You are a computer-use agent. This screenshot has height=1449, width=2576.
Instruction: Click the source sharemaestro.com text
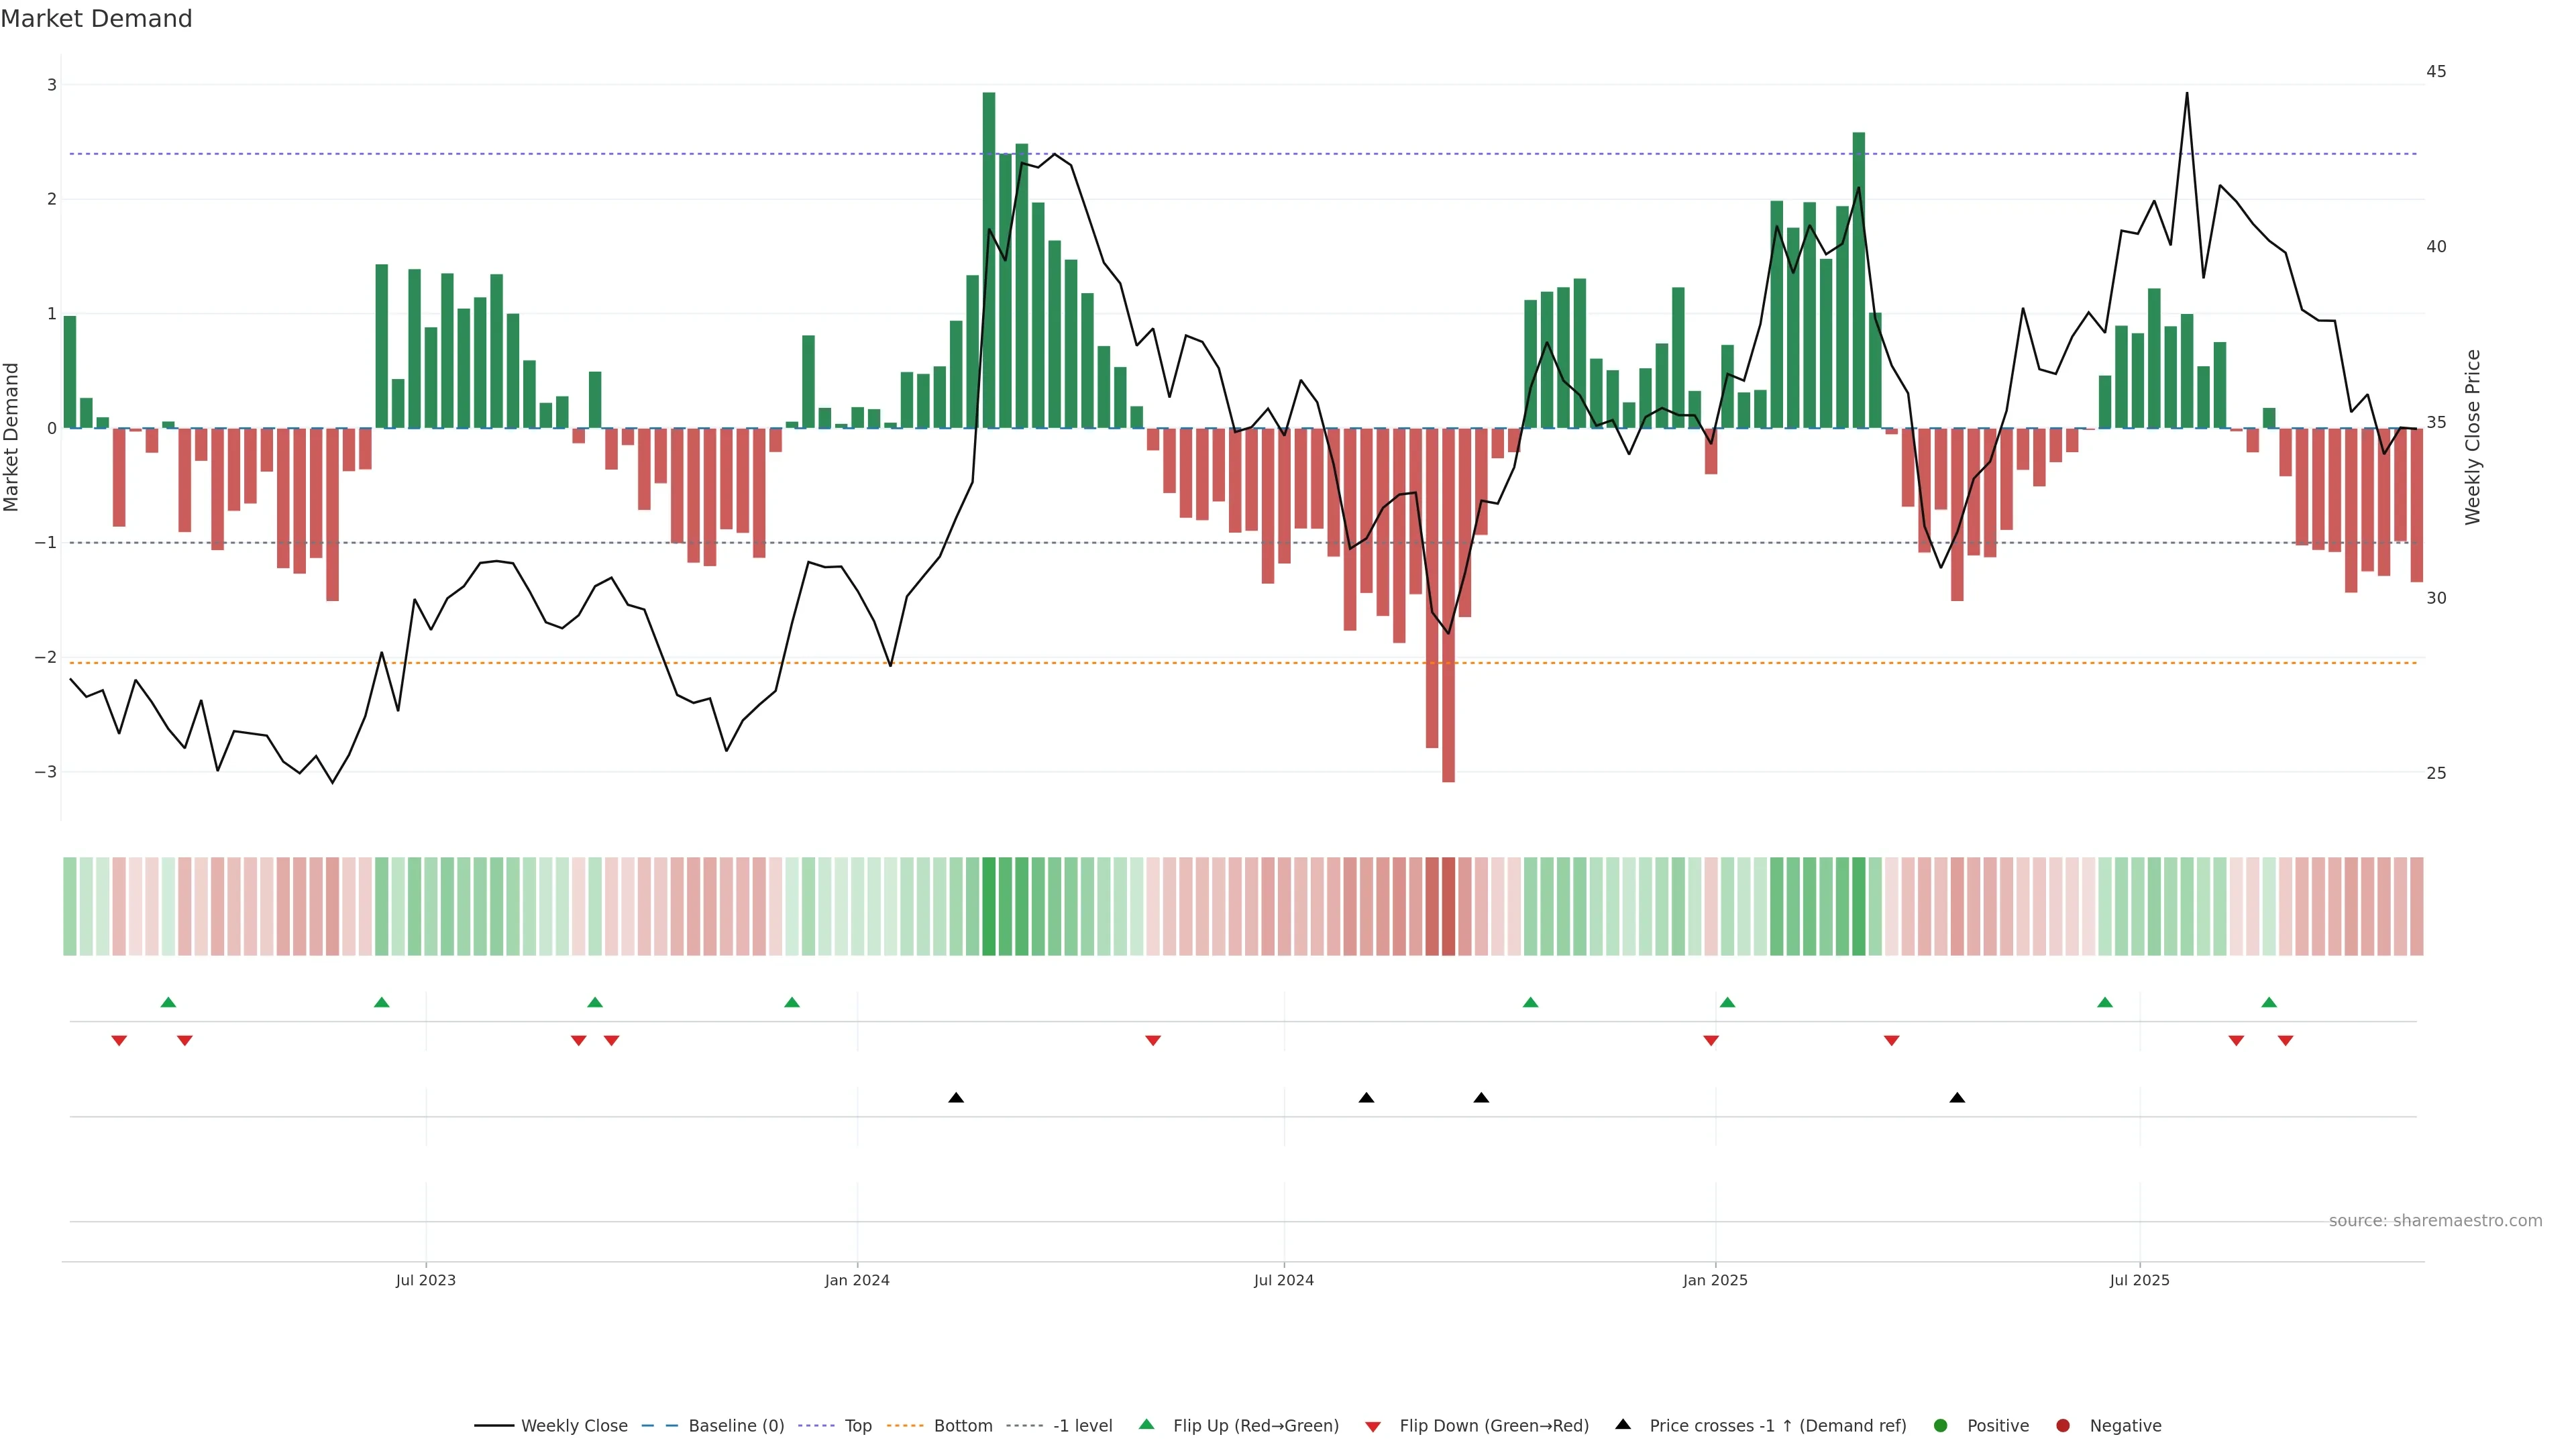point(2435,1221)
